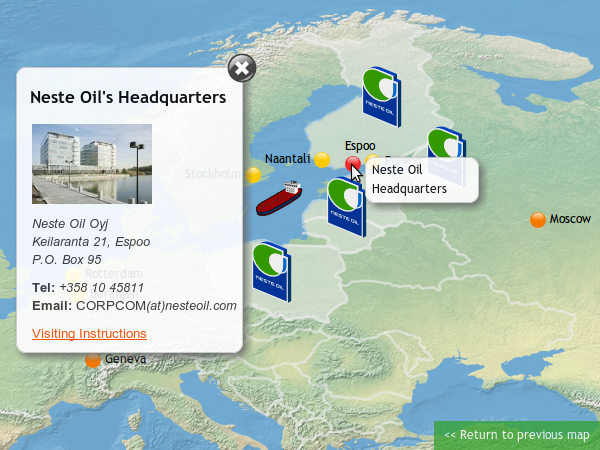Click the Neste Oil station icon right of the popup
Image resolution: width=600 pixels, height=450 pixels.
click(272, 272)
